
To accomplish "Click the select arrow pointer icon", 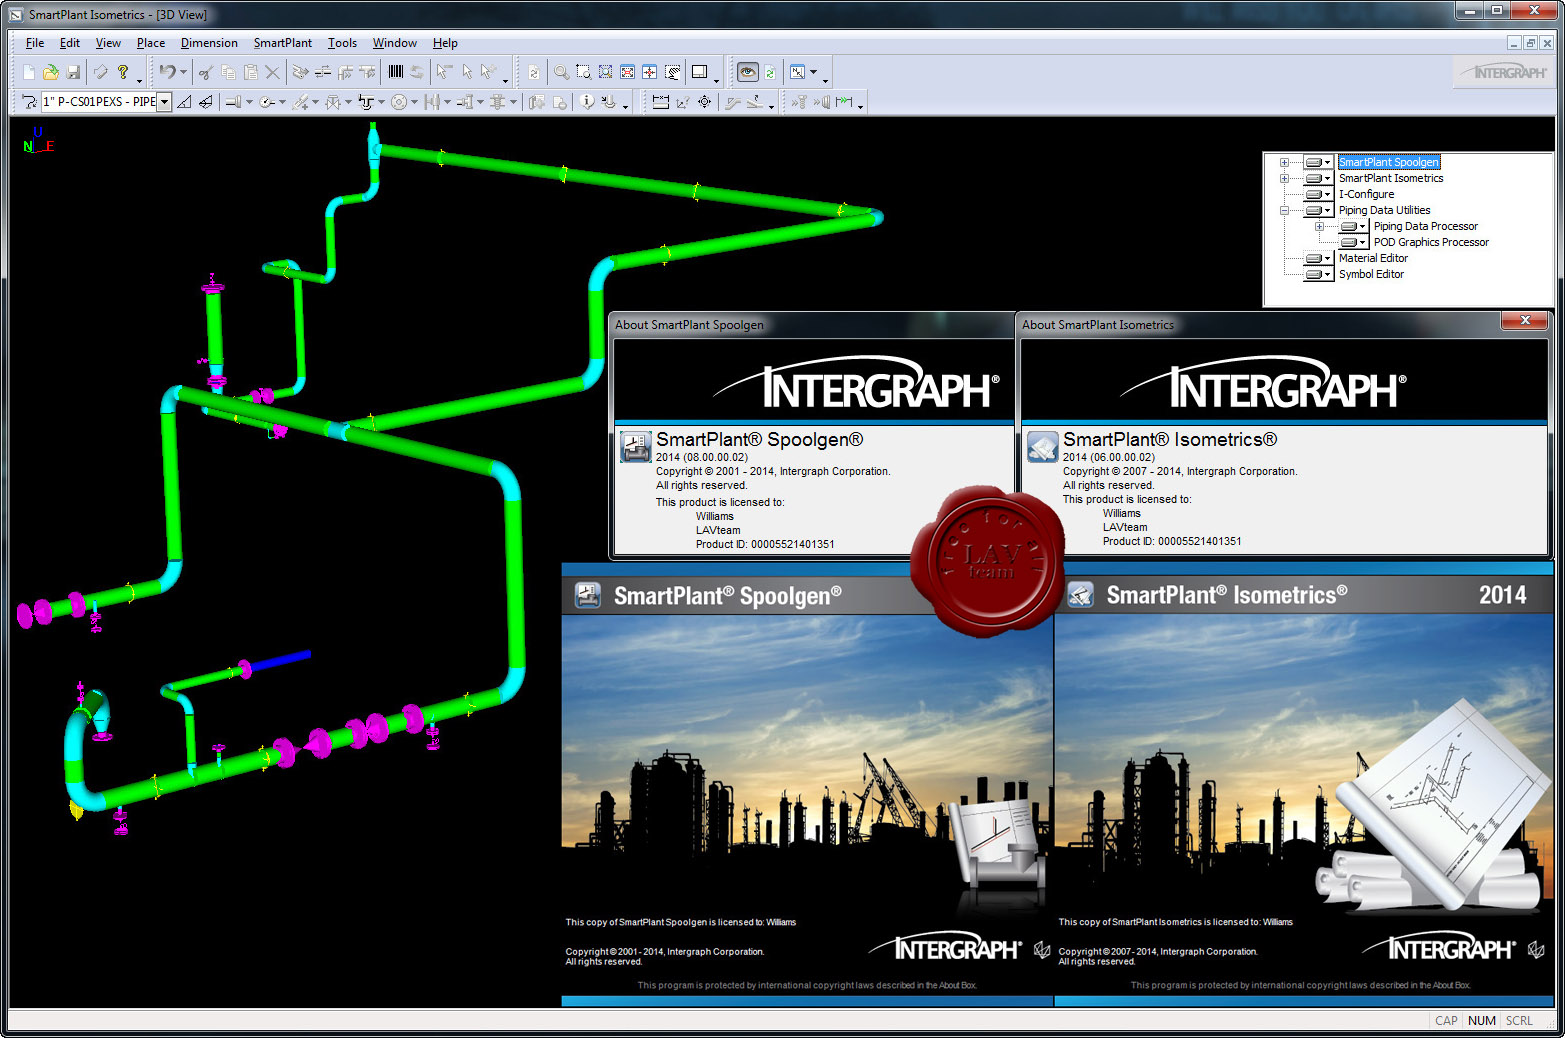I will 467,72.
